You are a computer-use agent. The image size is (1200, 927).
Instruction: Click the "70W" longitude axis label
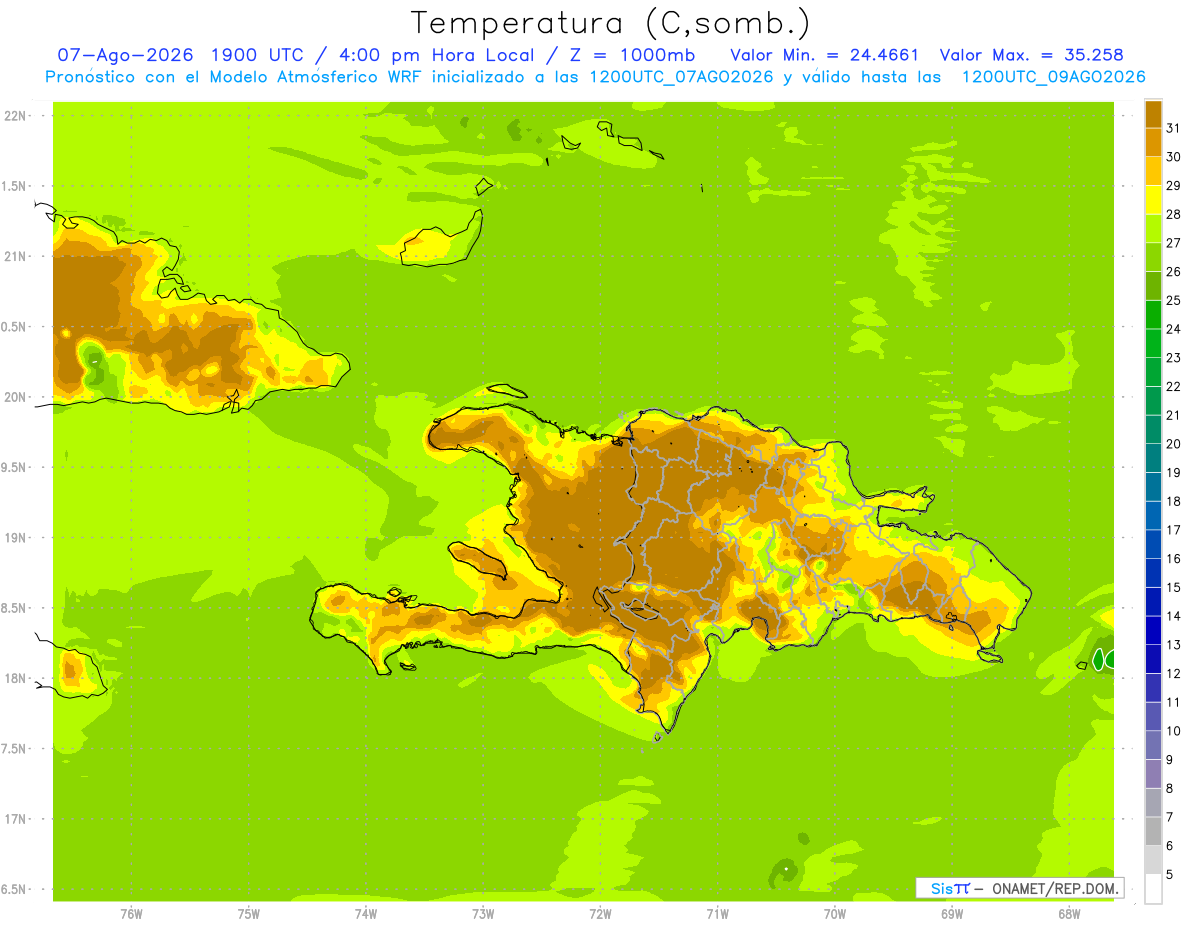pos(835,914)
